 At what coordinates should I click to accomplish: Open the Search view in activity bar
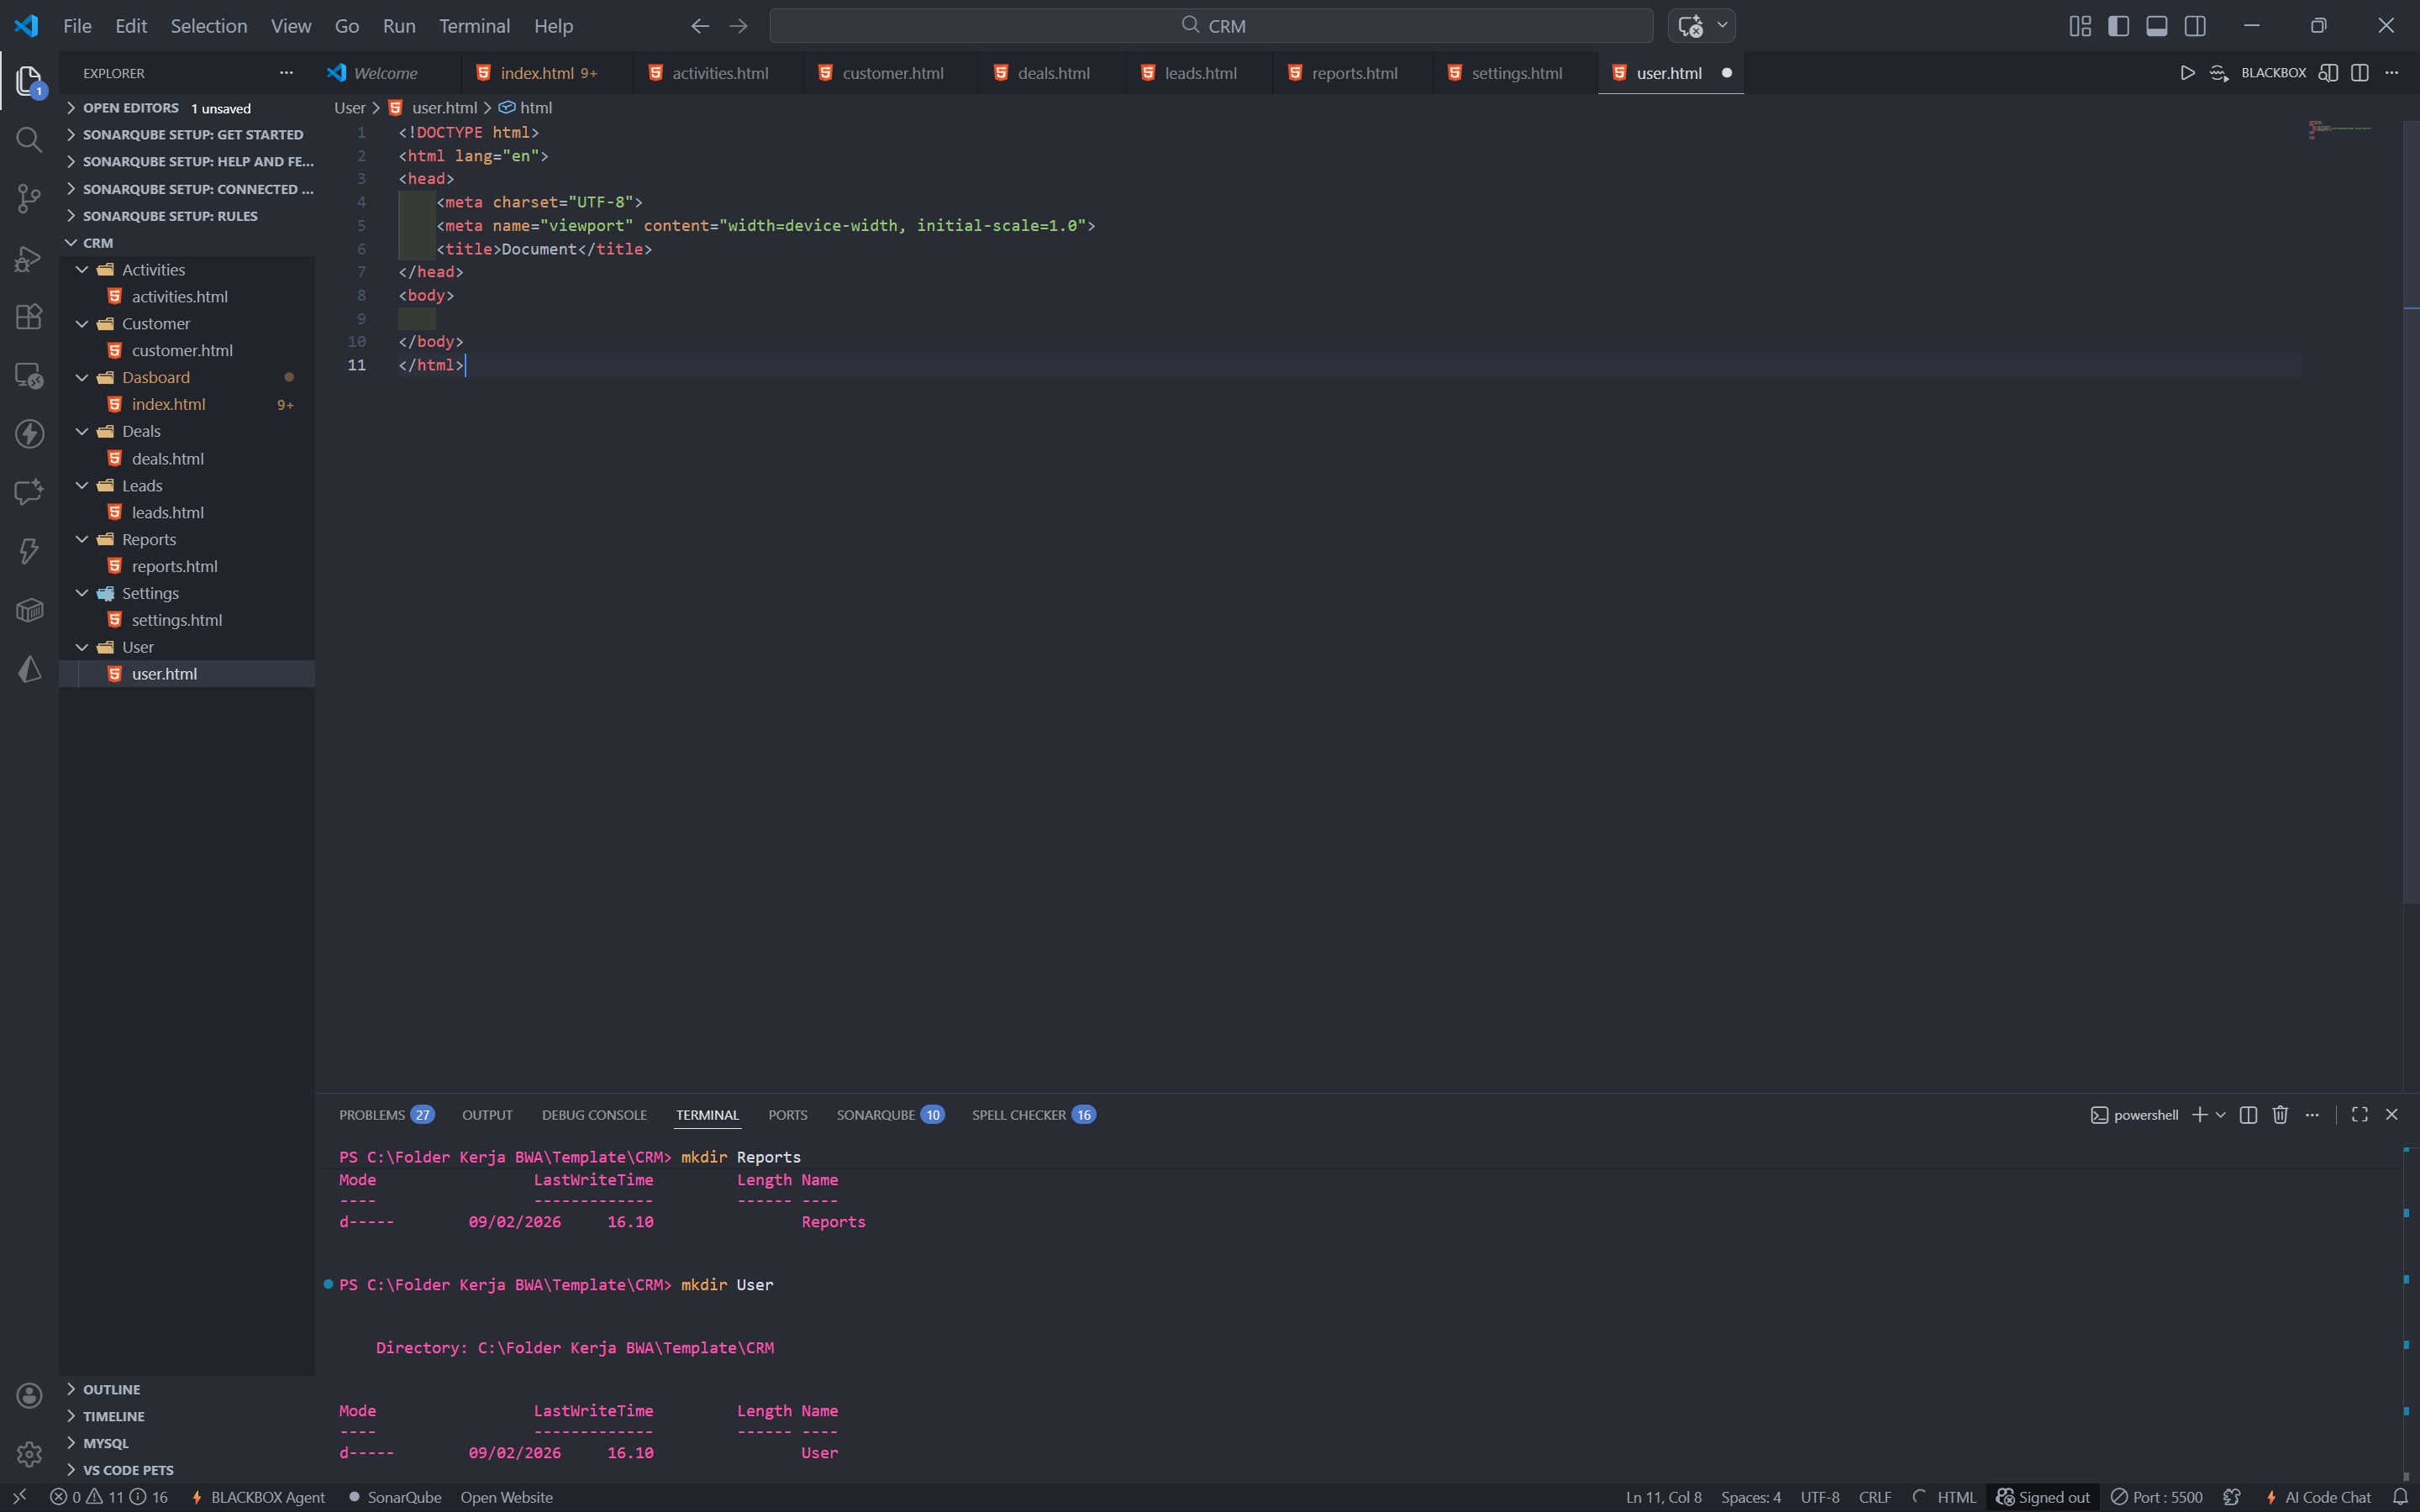(29, 140)
